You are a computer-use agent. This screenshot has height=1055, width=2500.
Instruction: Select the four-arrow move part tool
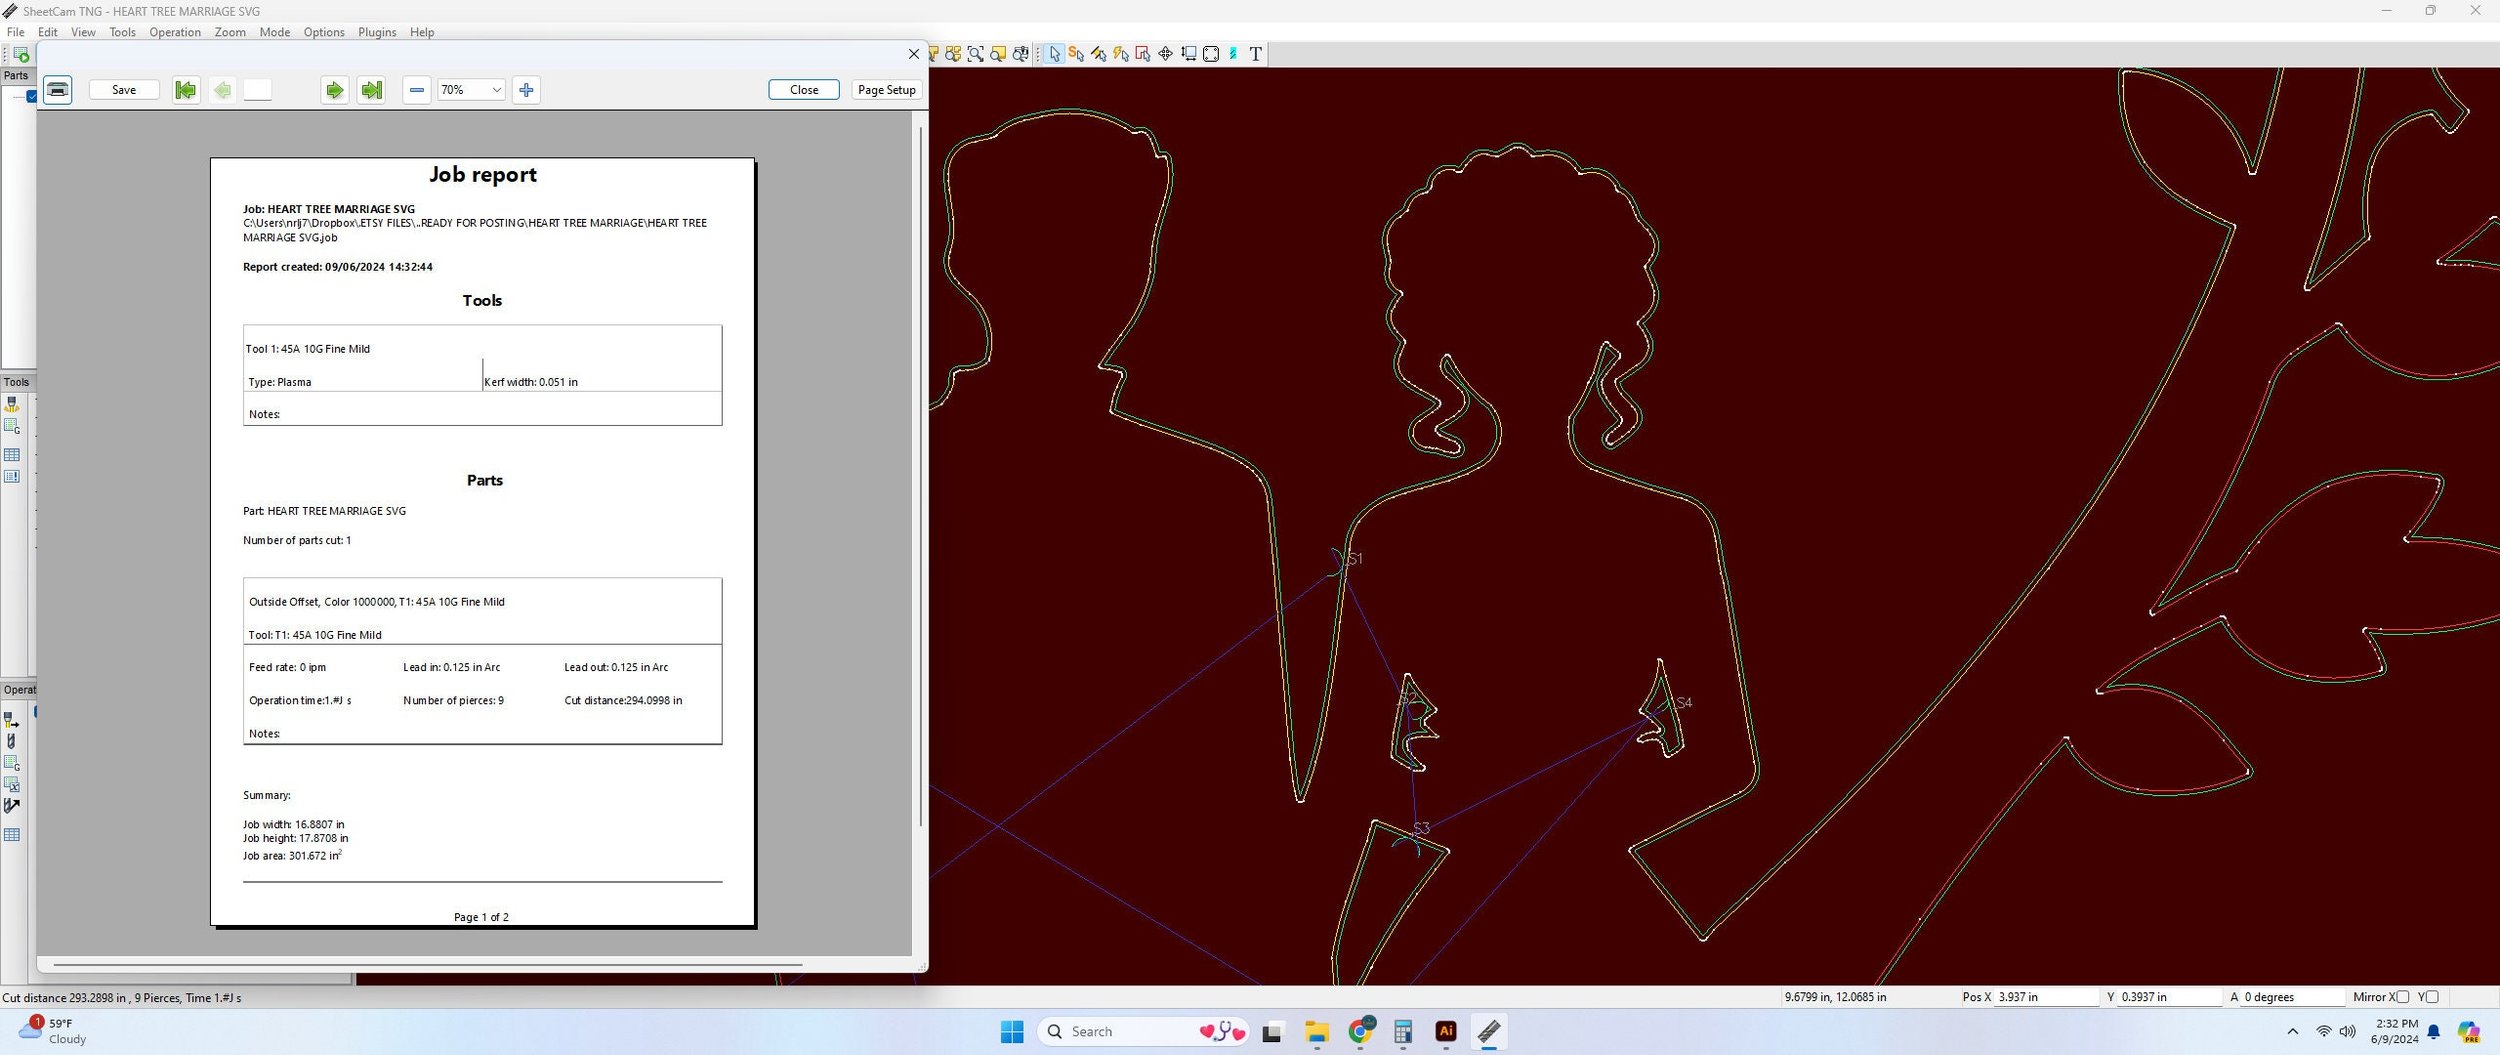1165,54
